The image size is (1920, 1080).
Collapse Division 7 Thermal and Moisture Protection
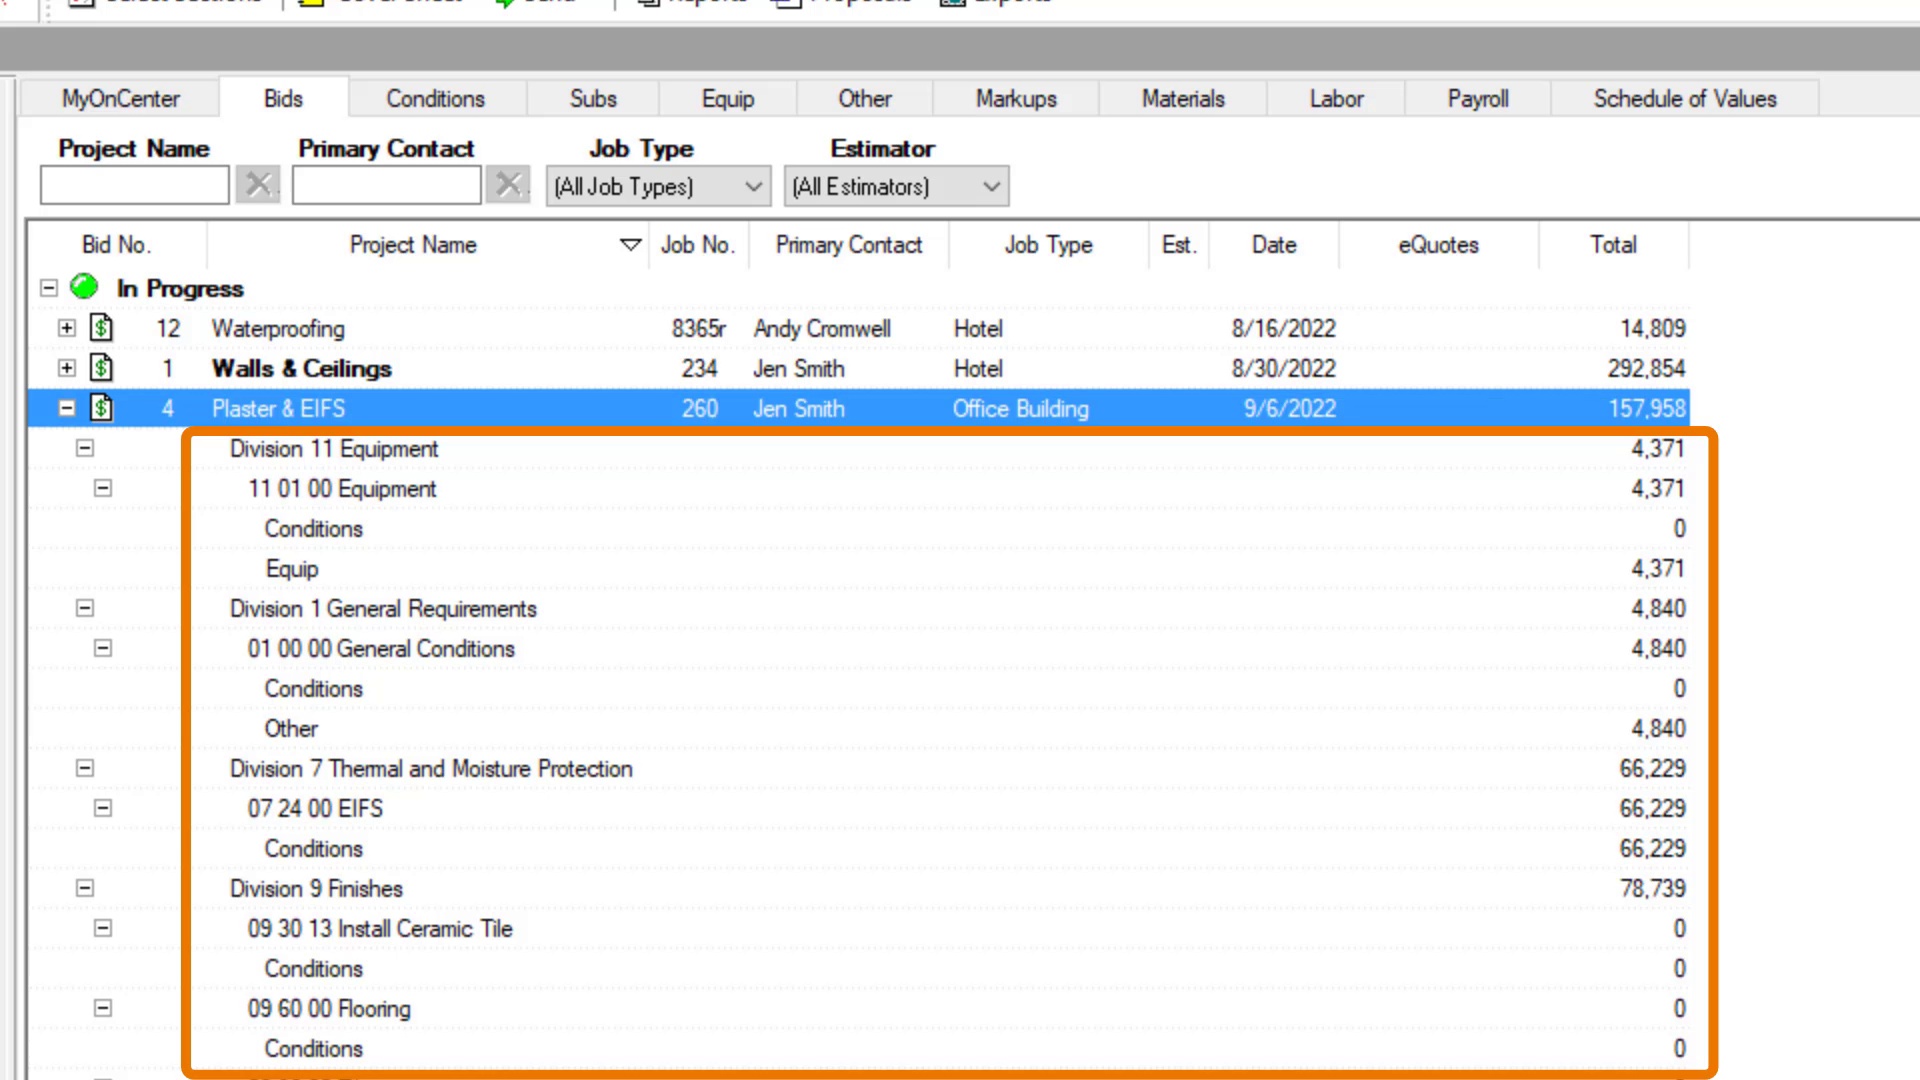pyautogui.click(x=85, y=768)
